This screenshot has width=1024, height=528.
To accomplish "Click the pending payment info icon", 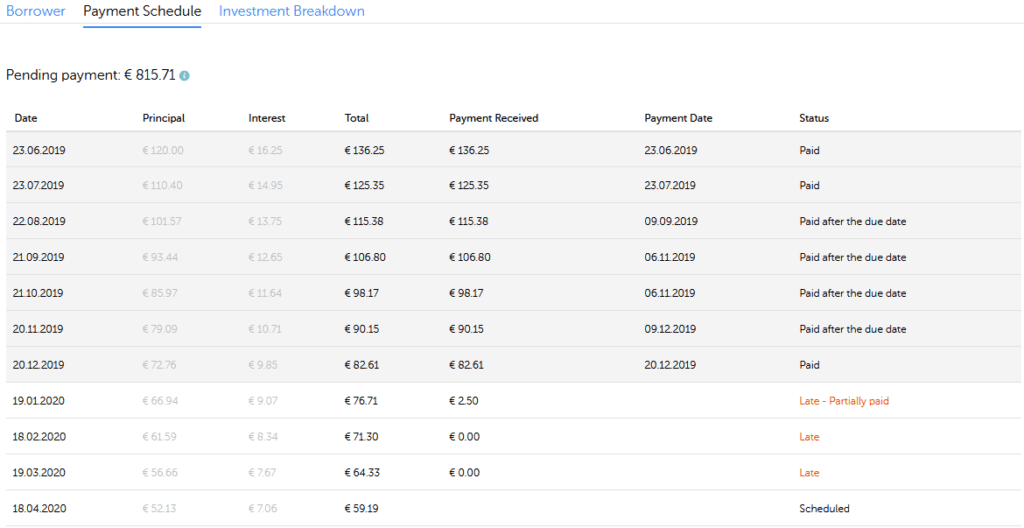I will click(x=184, y=76).
